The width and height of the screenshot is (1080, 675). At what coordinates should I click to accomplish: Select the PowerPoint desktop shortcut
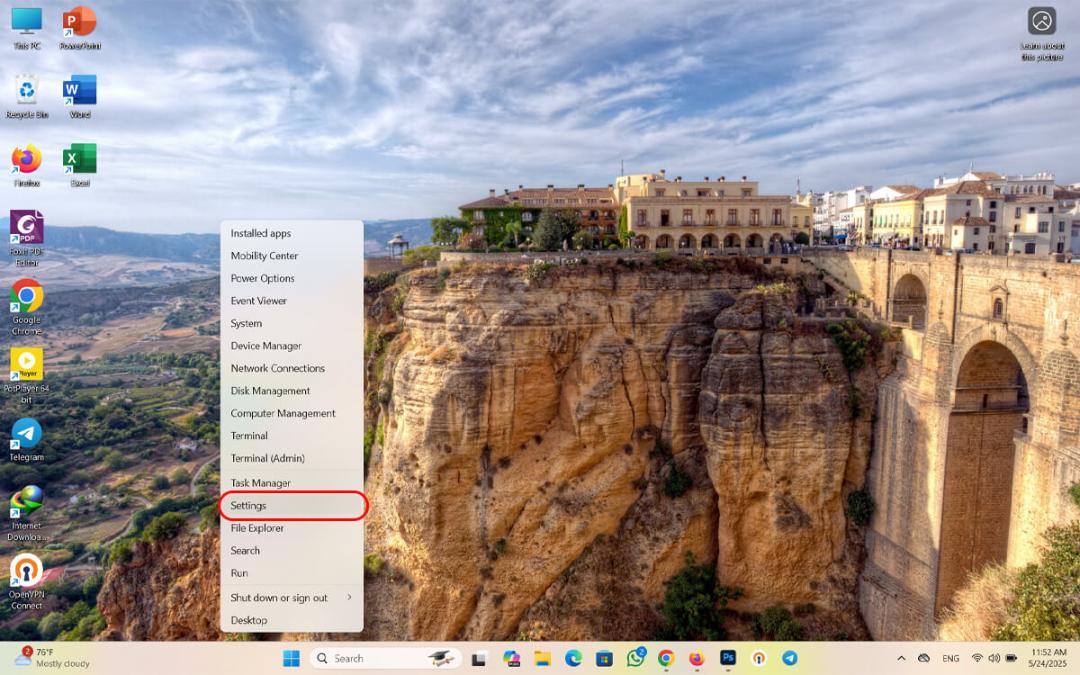[x=80, y=28]
